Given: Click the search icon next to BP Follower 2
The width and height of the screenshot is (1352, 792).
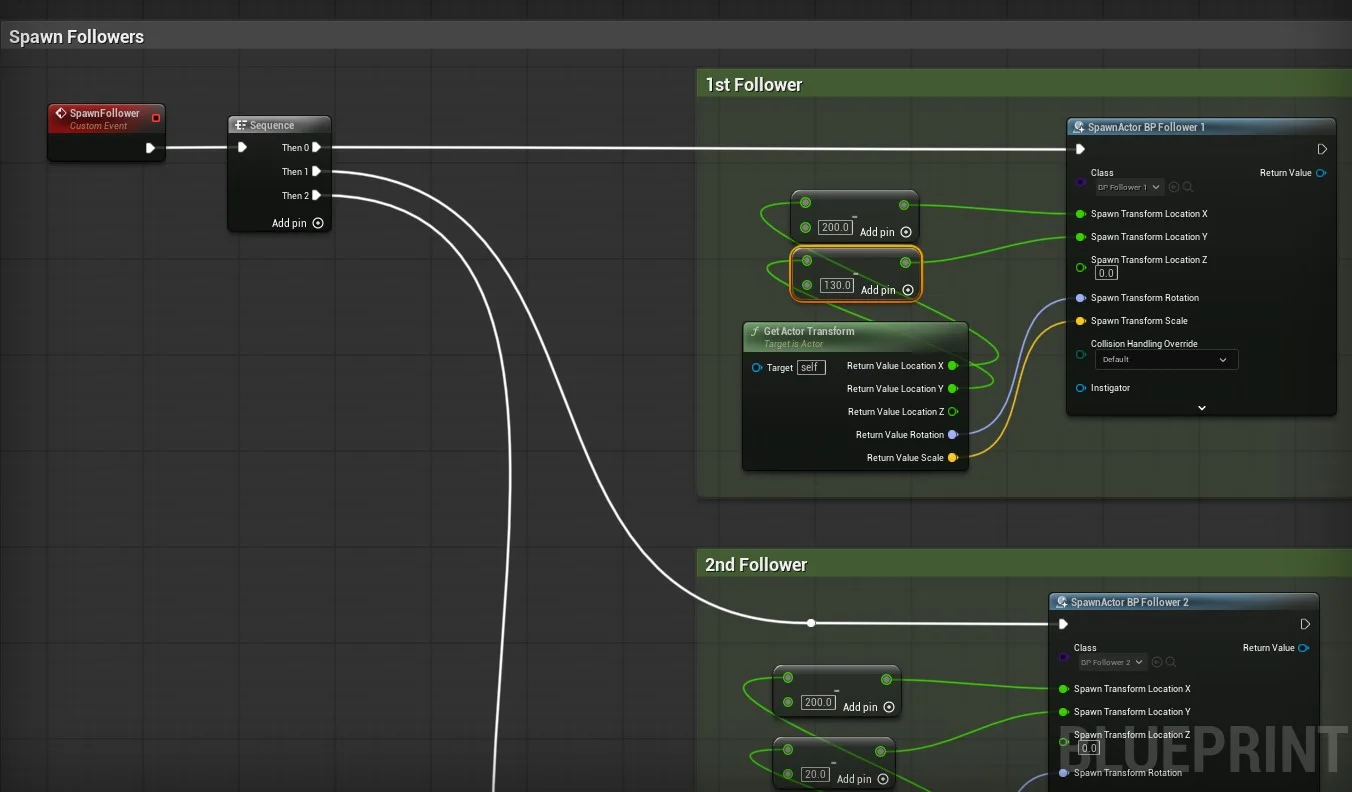Looking at the screenshot, I should point(1171,662).
